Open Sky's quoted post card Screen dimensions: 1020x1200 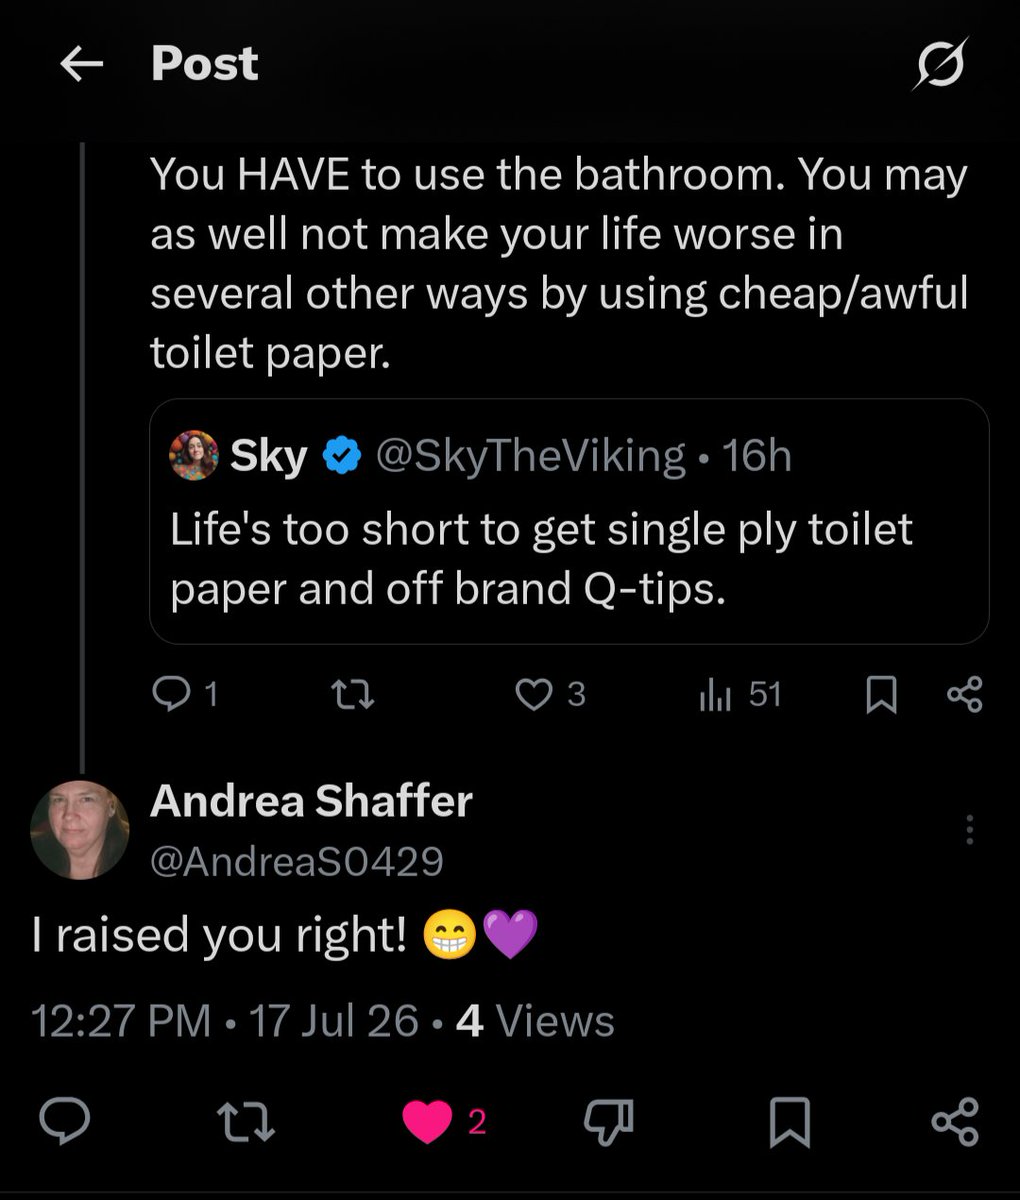pyautogui.click(x=569, y=521)
